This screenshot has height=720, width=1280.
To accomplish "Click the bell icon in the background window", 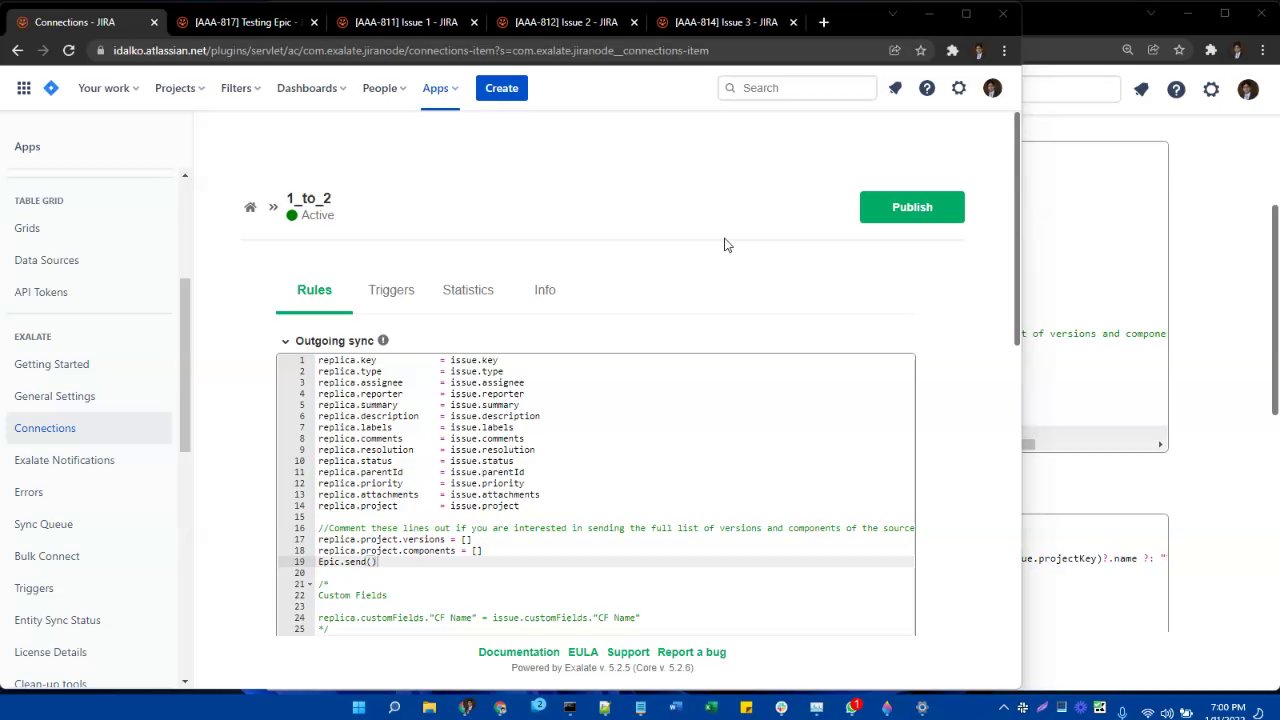I will coord(1141,90).
